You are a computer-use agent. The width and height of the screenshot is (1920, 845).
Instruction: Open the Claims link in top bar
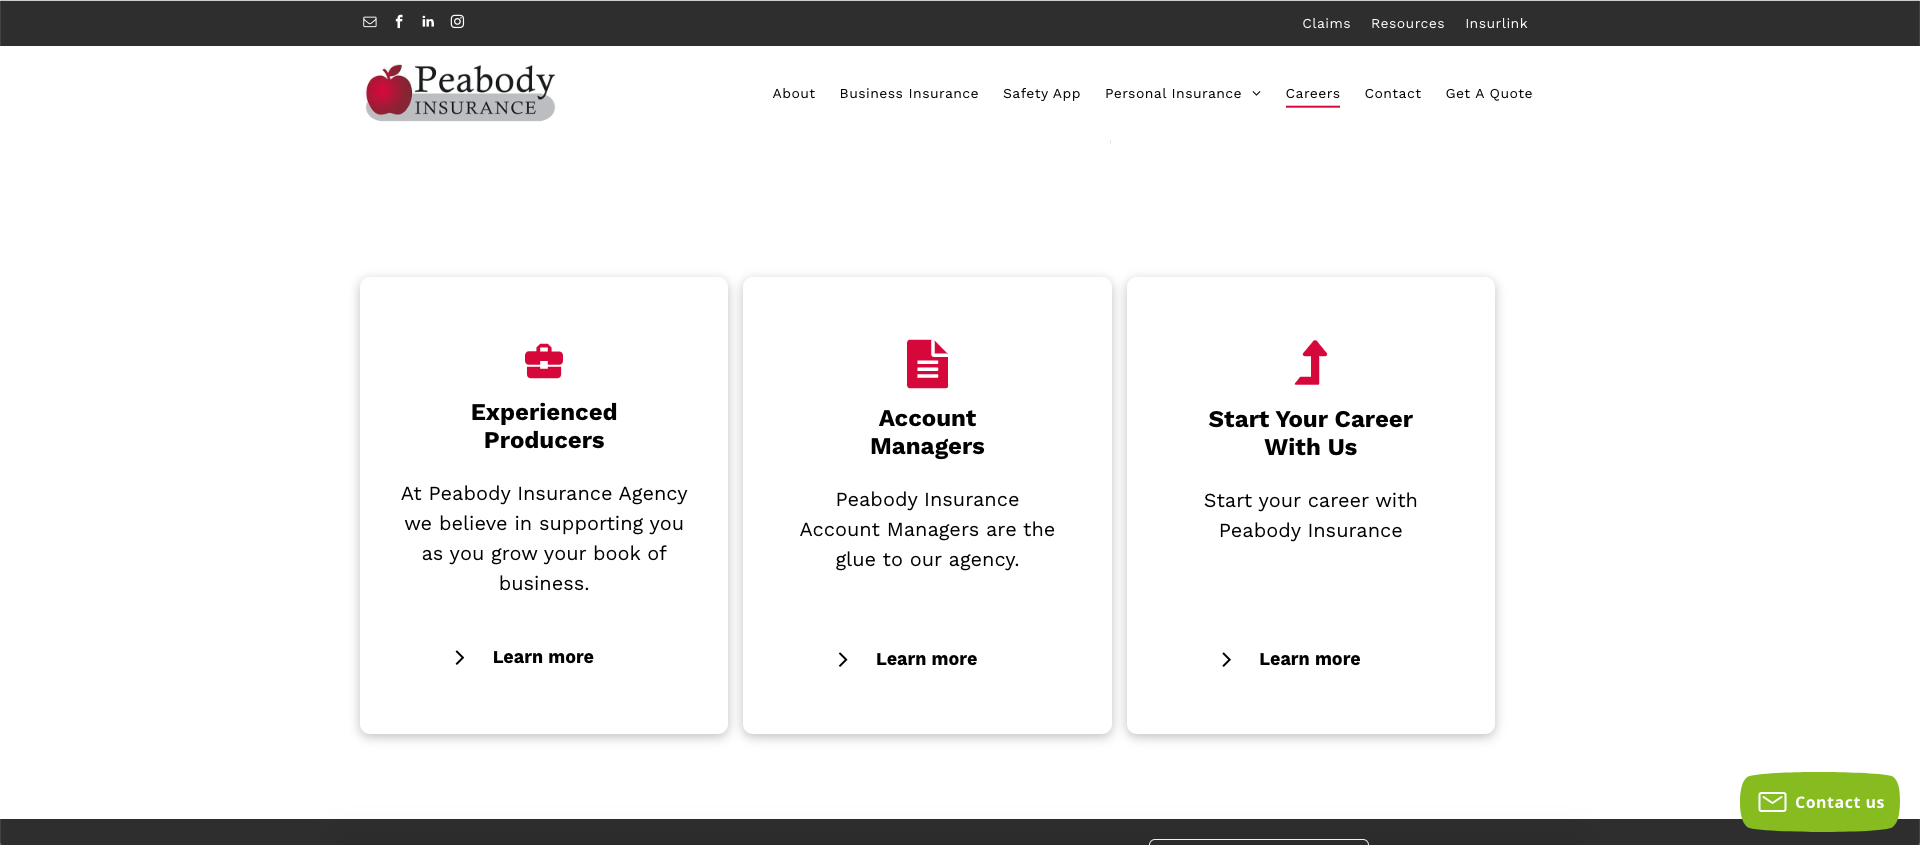(1326, 23)
